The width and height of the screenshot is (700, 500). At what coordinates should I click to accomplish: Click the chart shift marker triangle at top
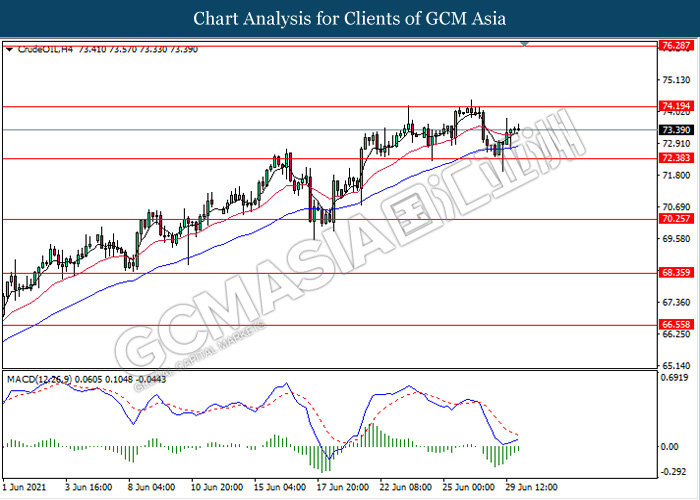525,44
